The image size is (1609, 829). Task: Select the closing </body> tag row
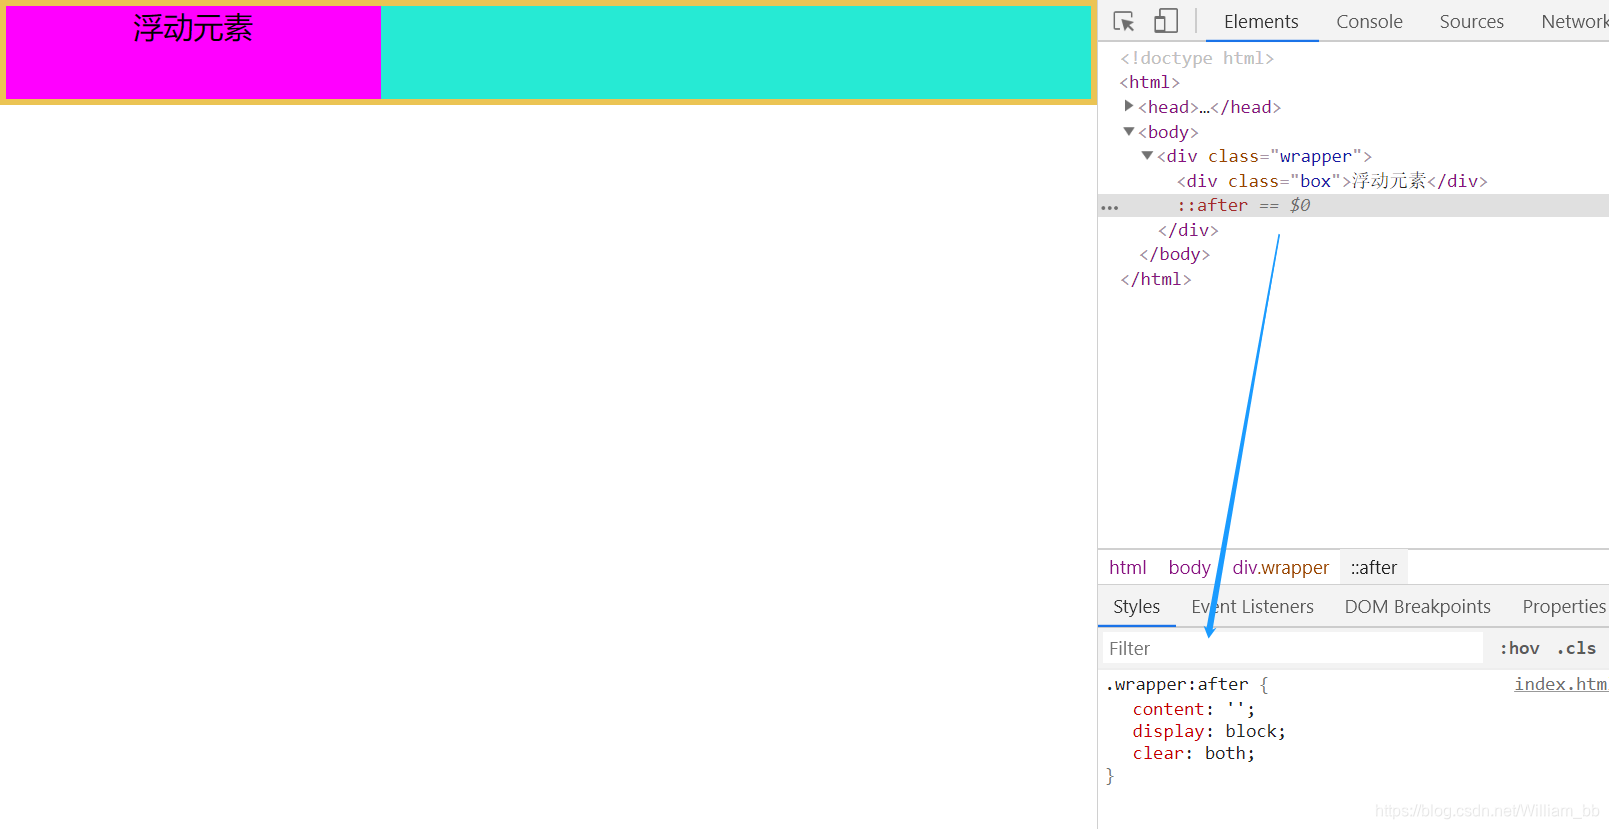[1175, 254]
